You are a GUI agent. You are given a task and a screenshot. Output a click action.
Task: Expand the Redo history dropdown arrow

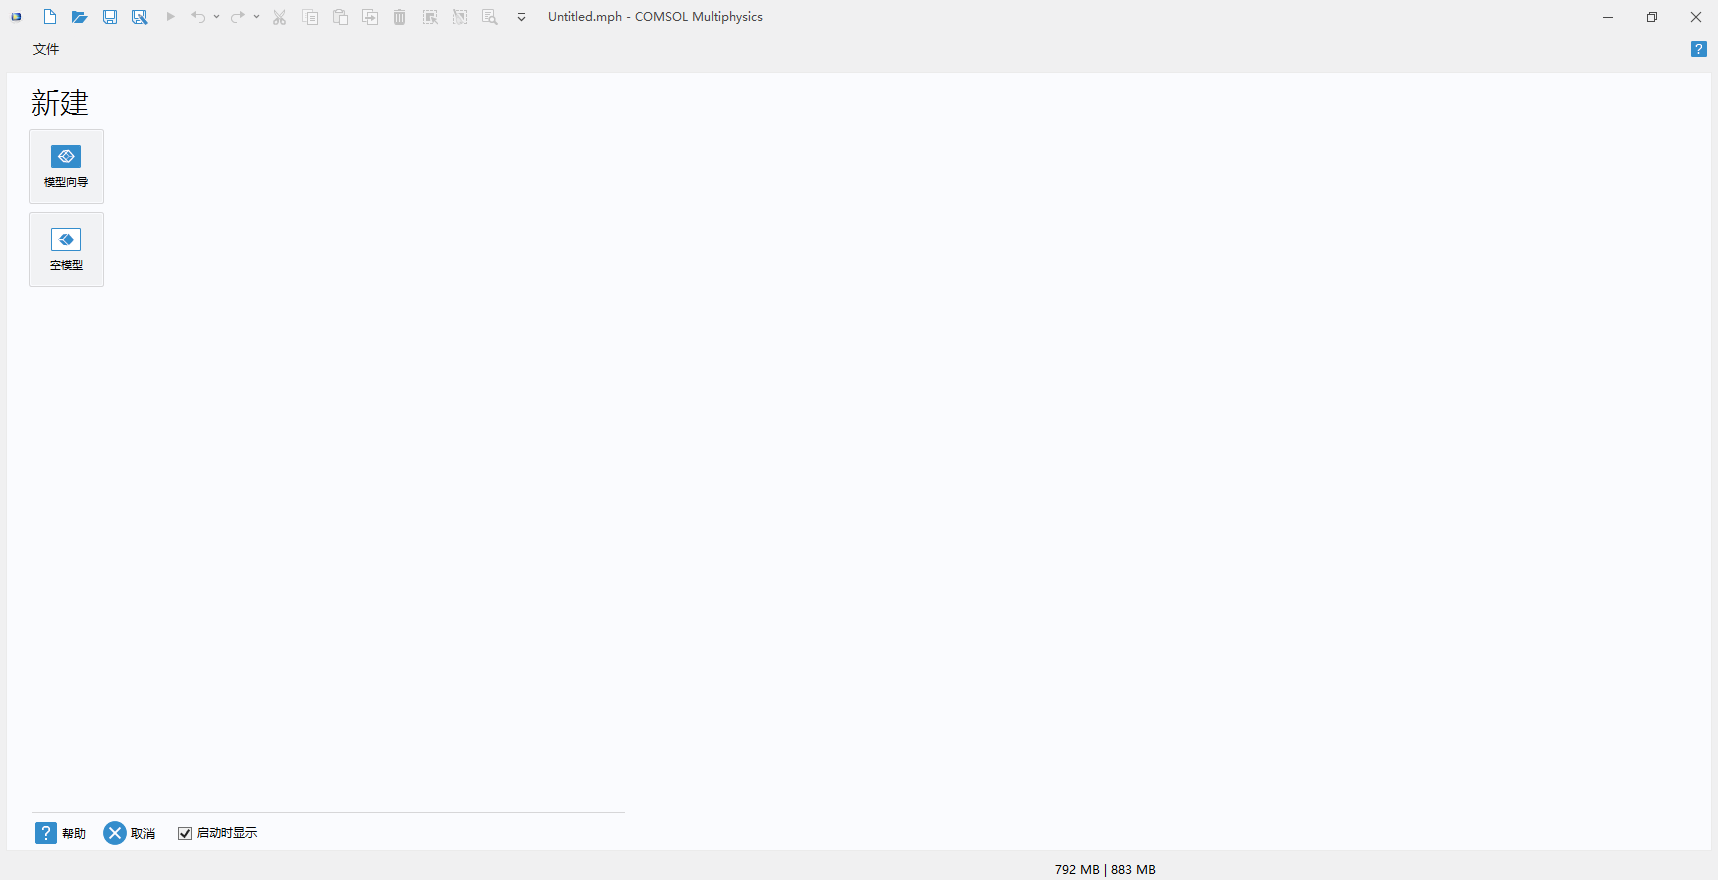click(x=256, y=17)
